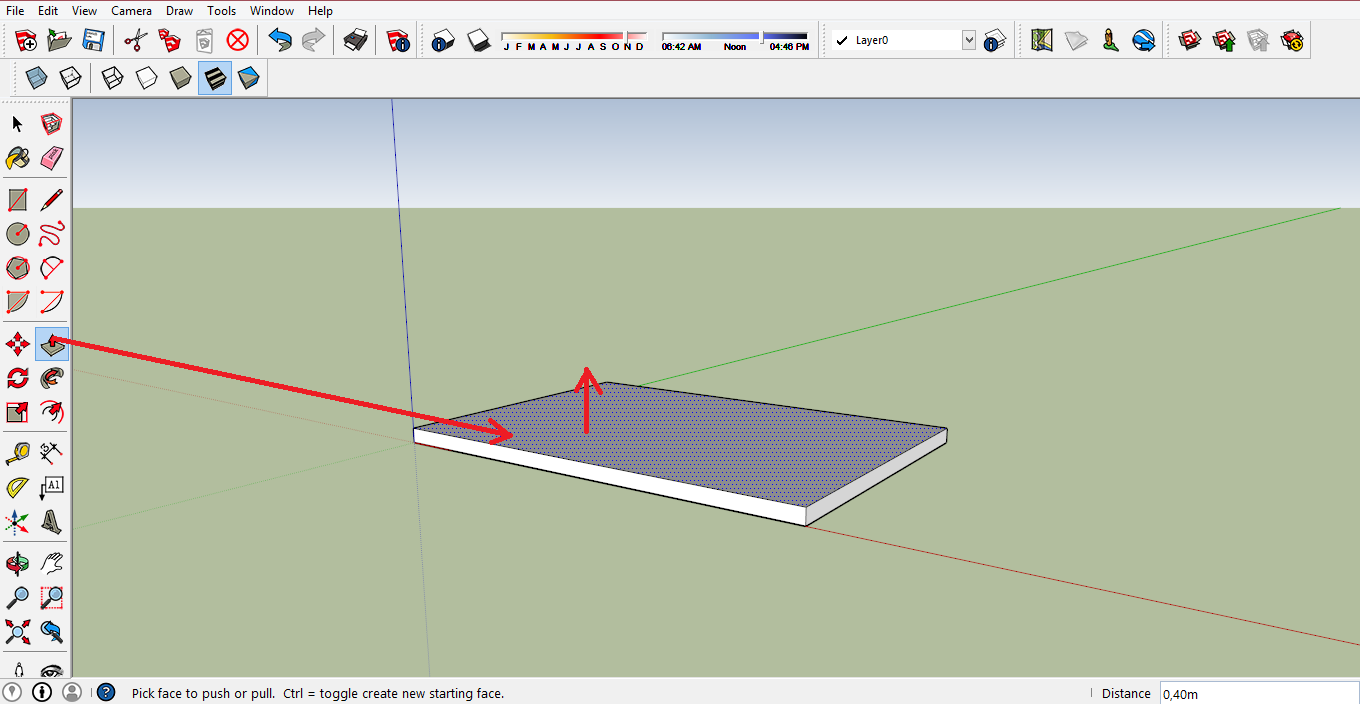Select the Paint Bucket tool
The width and height of the screenshot is (1360, 704).
coord(17,158)
